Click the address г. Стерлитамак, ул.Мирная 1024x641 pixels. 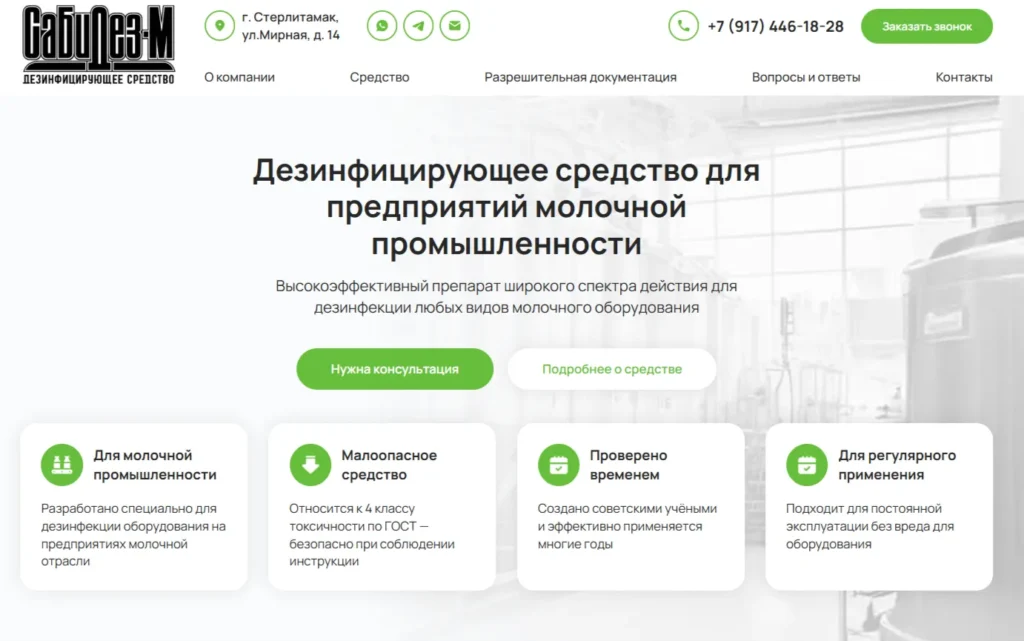tap(291, 26)
